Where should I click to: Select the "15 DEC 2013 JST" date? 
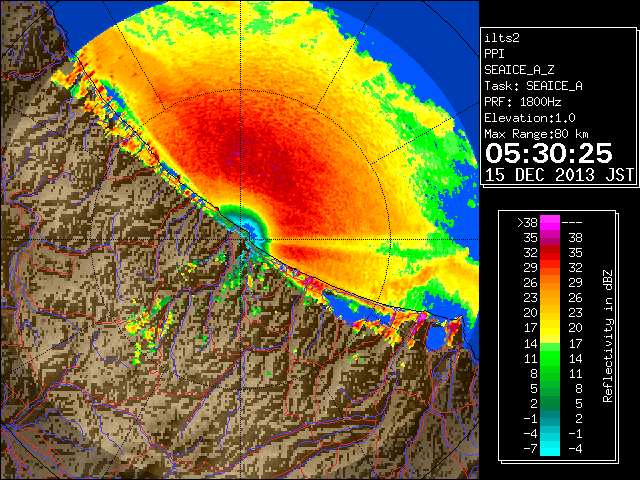click(x=559, y=175)
